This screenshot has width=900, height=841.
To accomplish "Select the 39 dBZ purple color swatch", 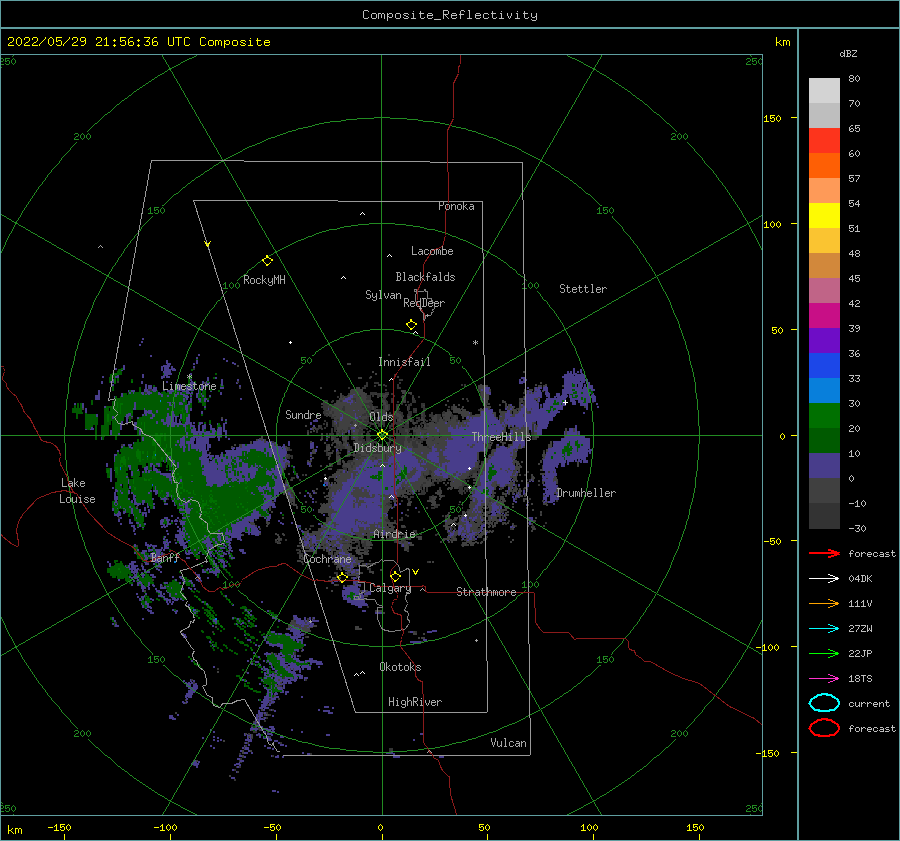I will point(824,340).
